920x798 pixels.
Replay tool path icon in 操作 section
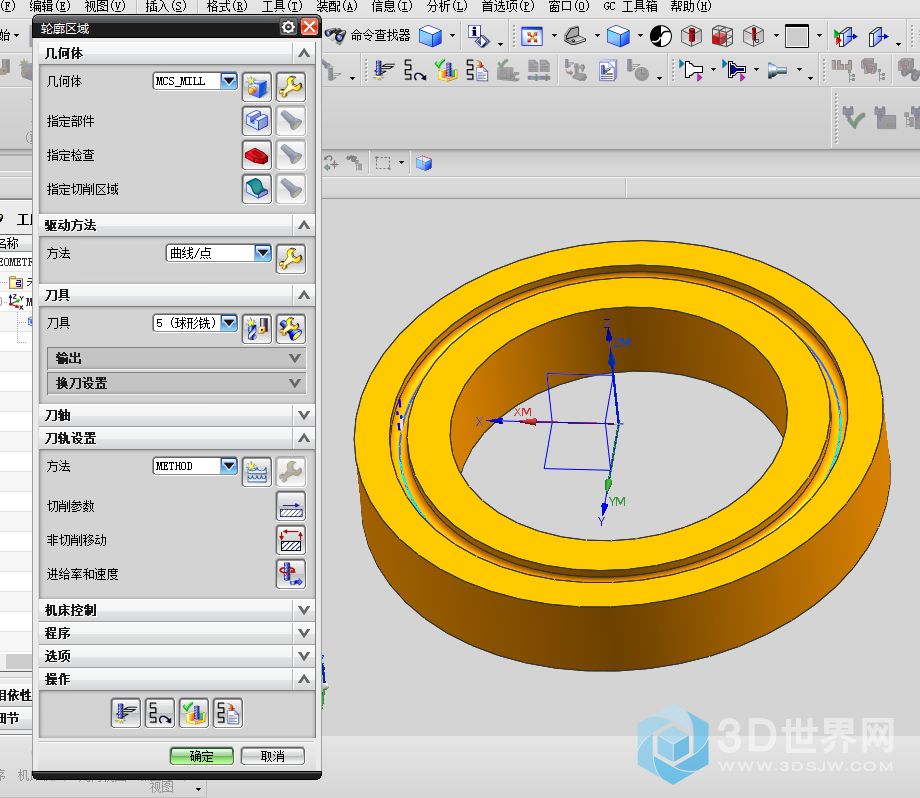160,713
